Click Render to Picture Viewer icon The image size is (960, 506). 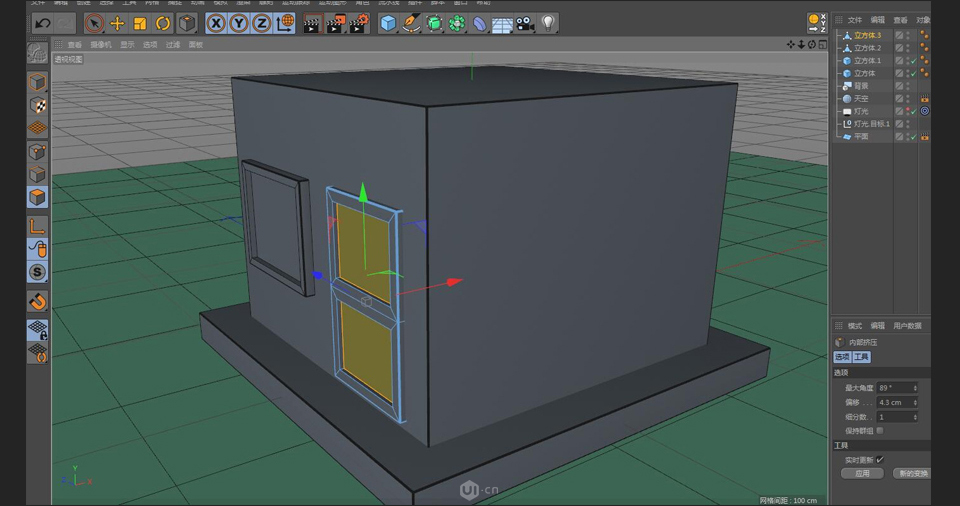click(336, 24)
